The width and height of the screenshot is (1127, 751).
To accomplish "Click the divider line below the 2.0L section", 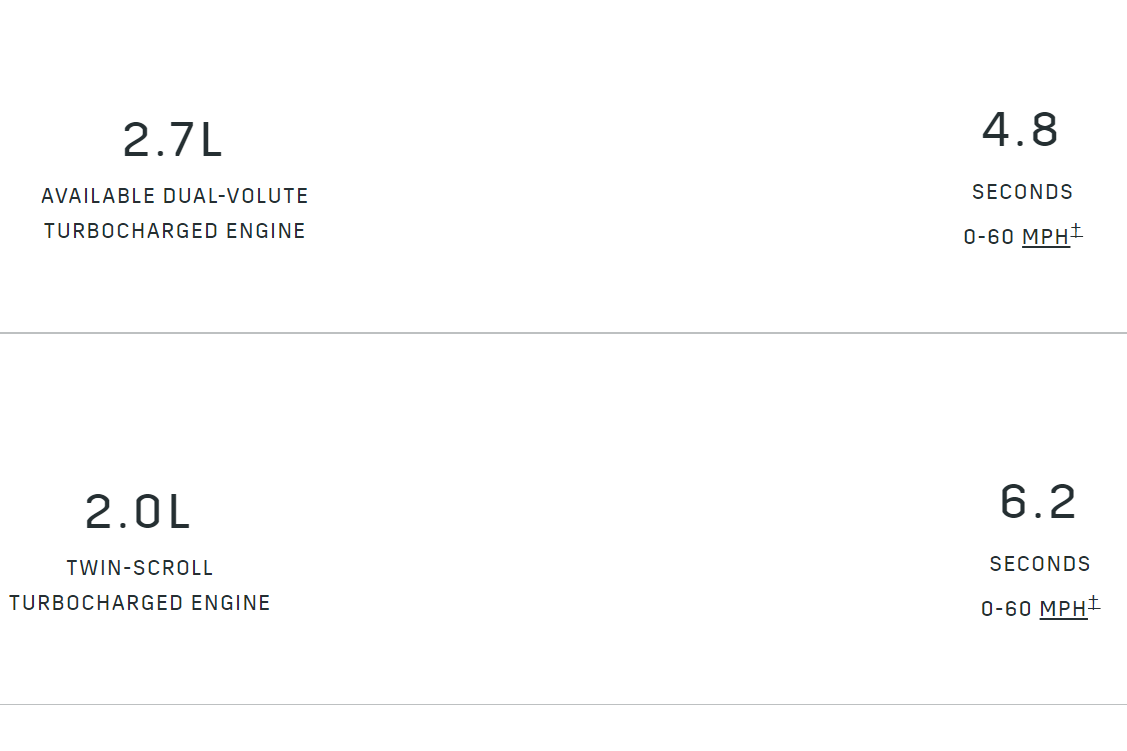I will point(563,705).
